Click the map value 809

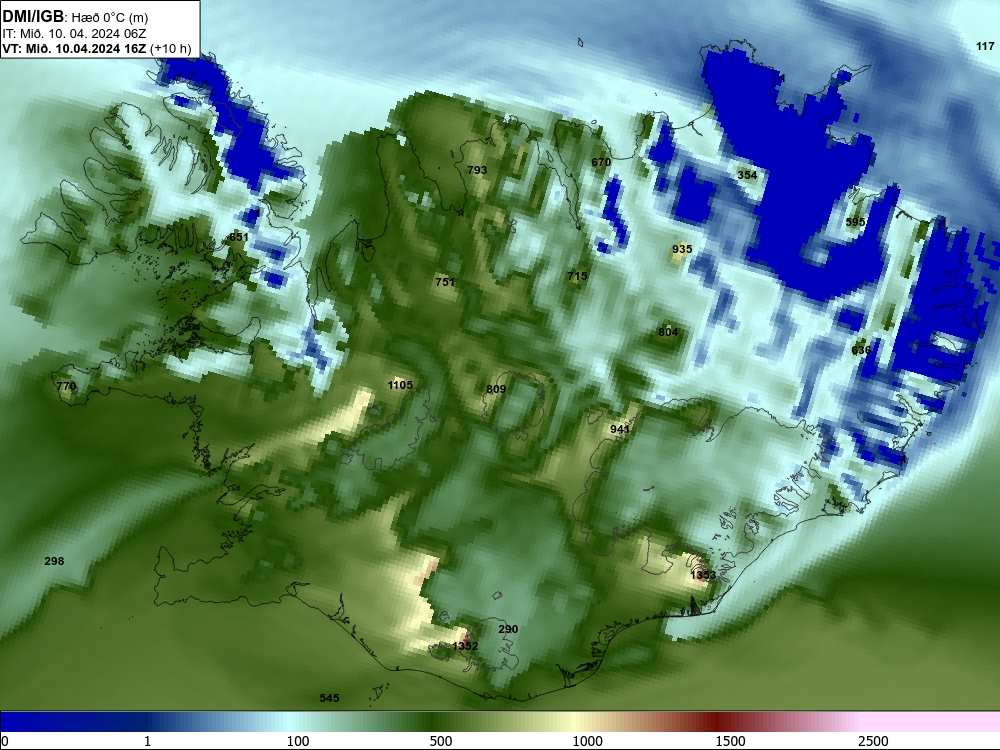(x=496, y=389)
